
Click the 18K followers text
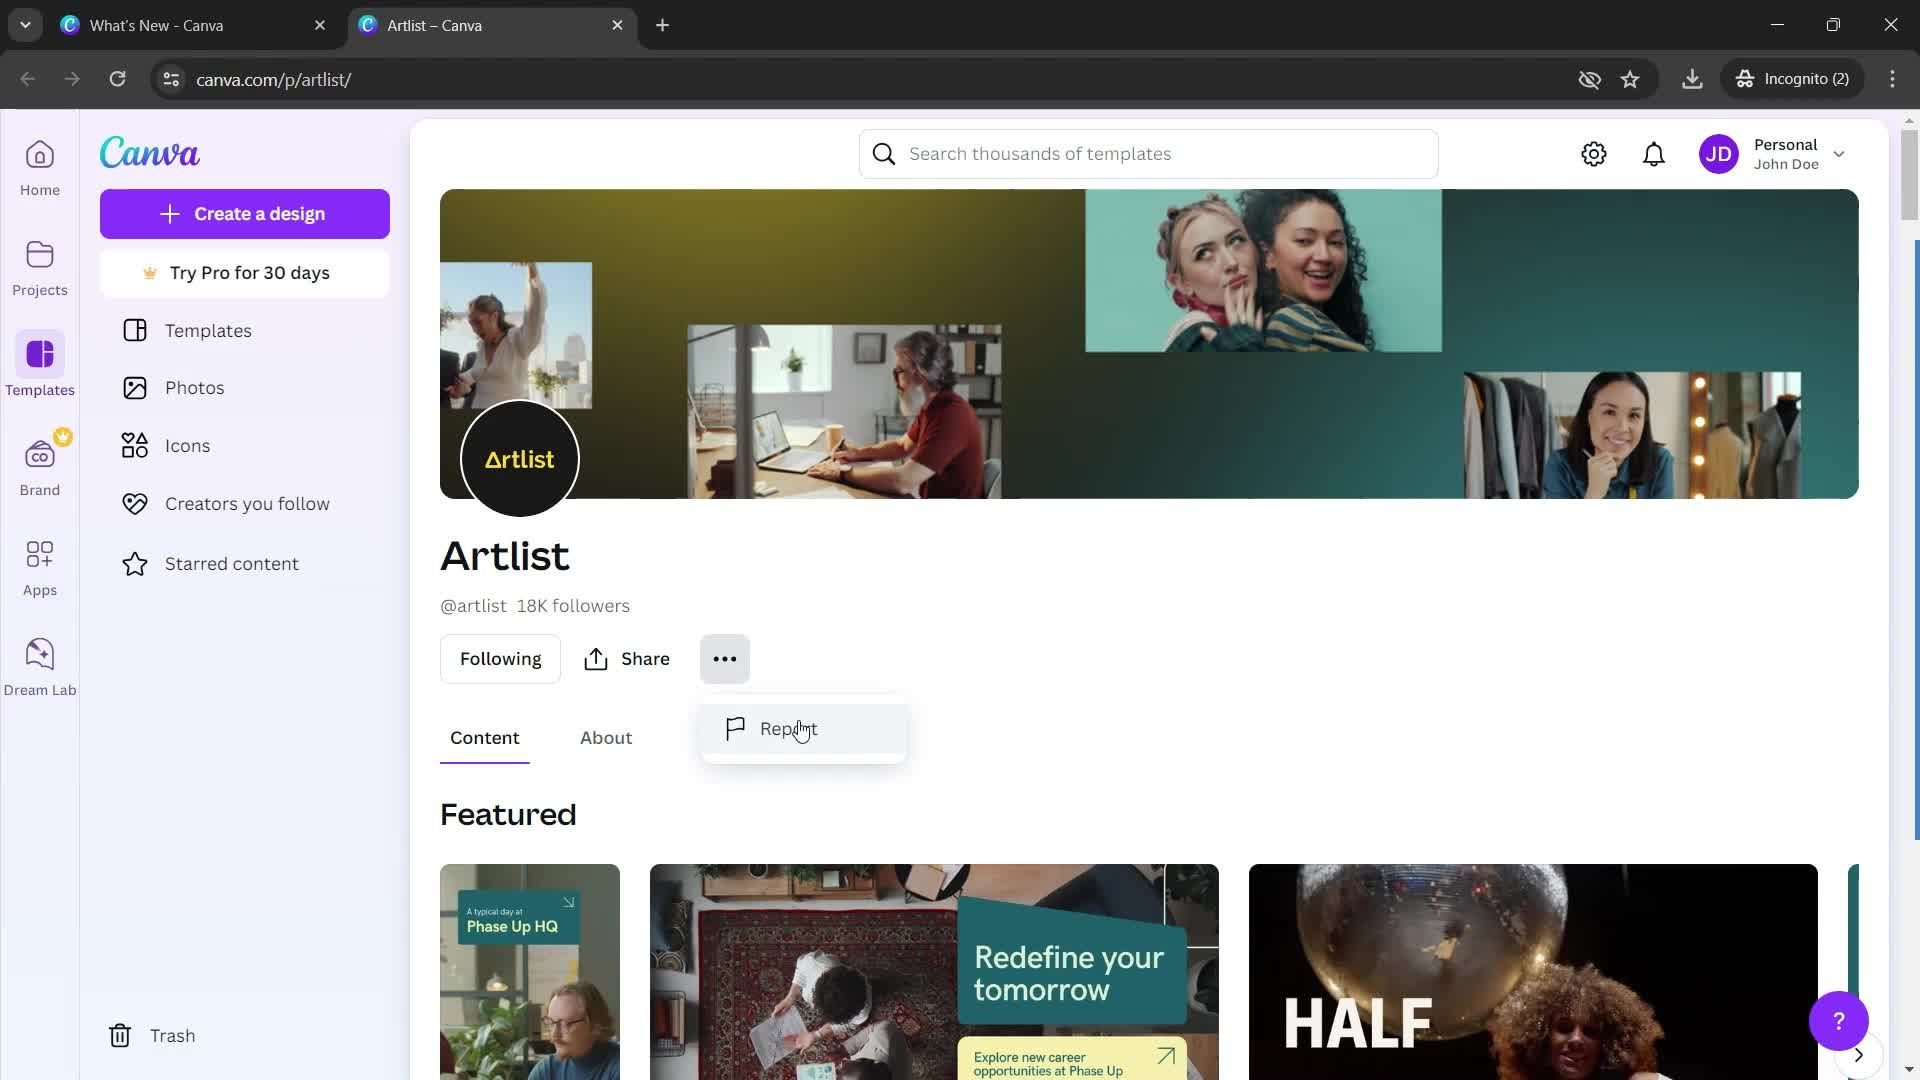[x=573, y=606]
